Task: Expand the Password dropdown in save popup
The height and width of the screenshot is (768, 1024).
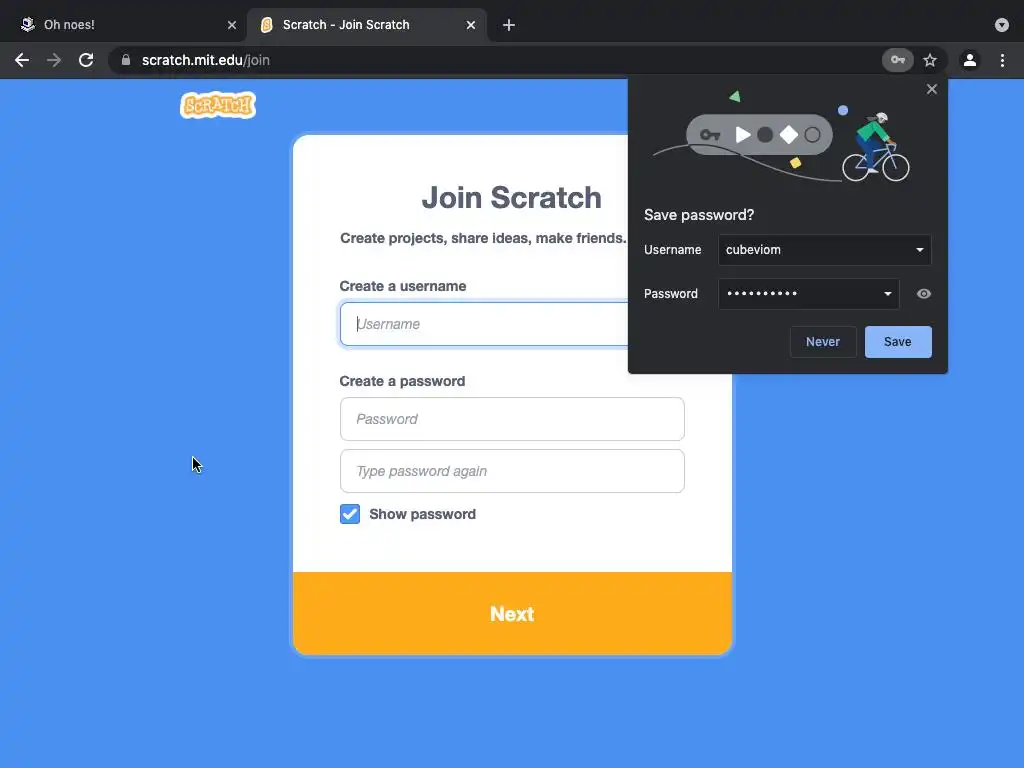Action: click(x=888, y=294)
